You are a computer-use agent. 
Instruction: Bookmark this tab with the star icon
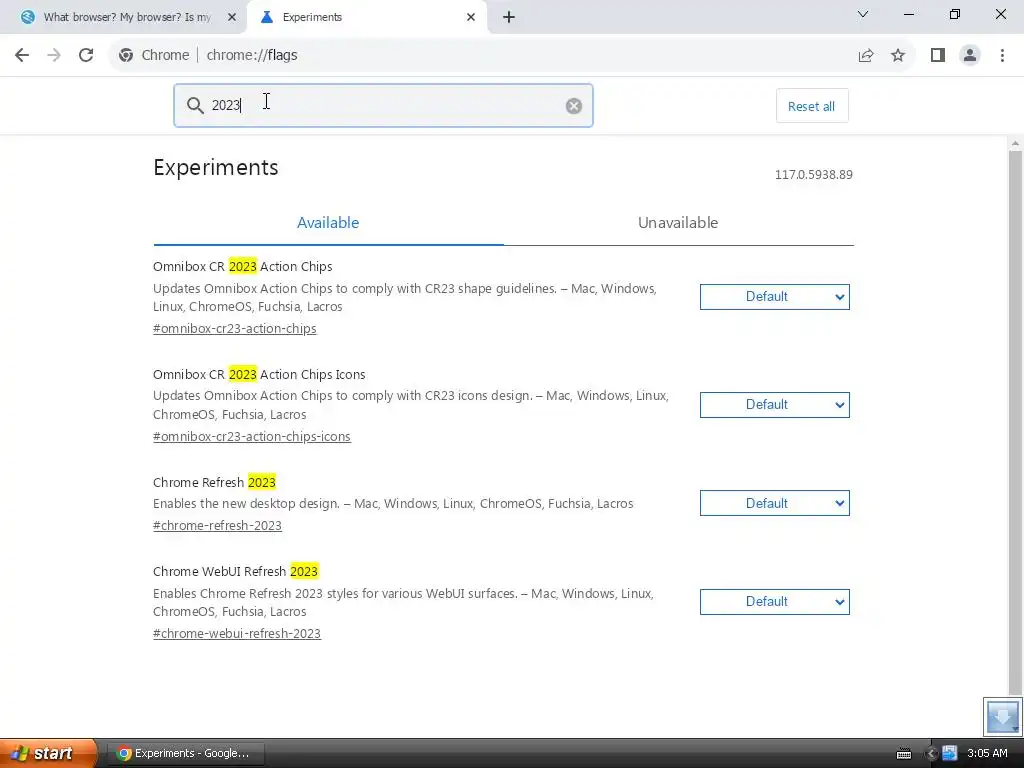pyautogui.click(x=898, y=56)
